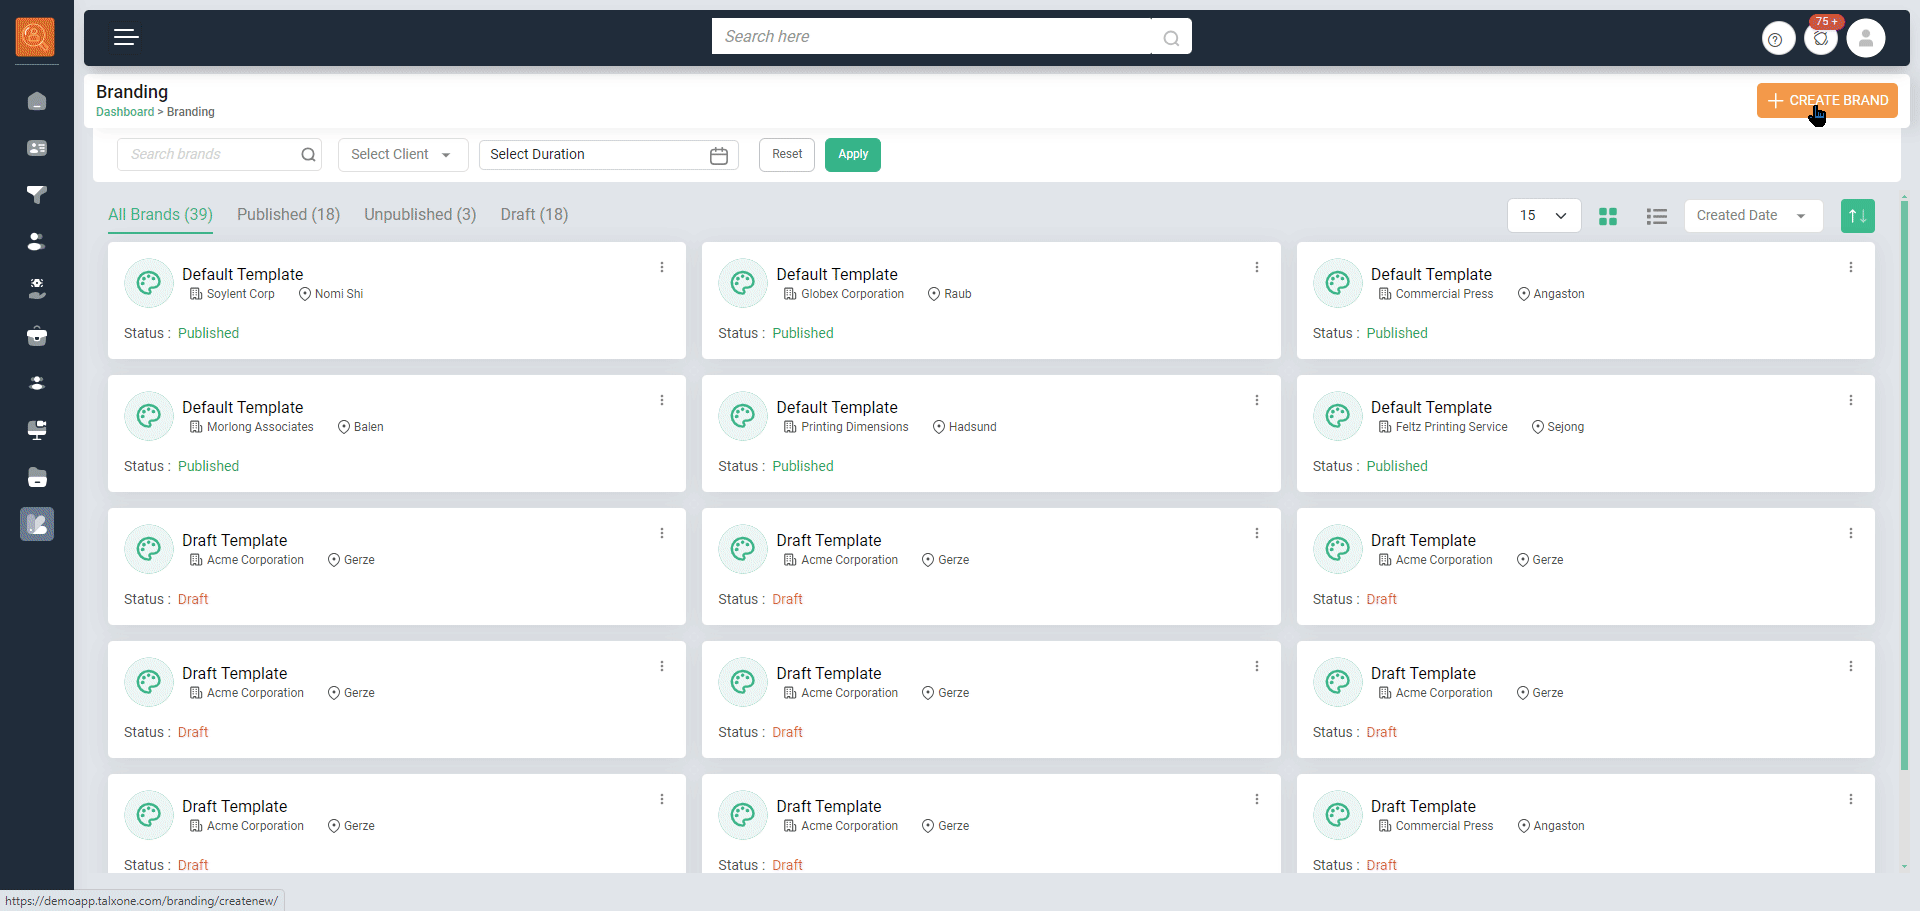This screenshot has width=1920, height=911.
Task: Click the Create Brand button
Action: click(x=1827, y=101)
